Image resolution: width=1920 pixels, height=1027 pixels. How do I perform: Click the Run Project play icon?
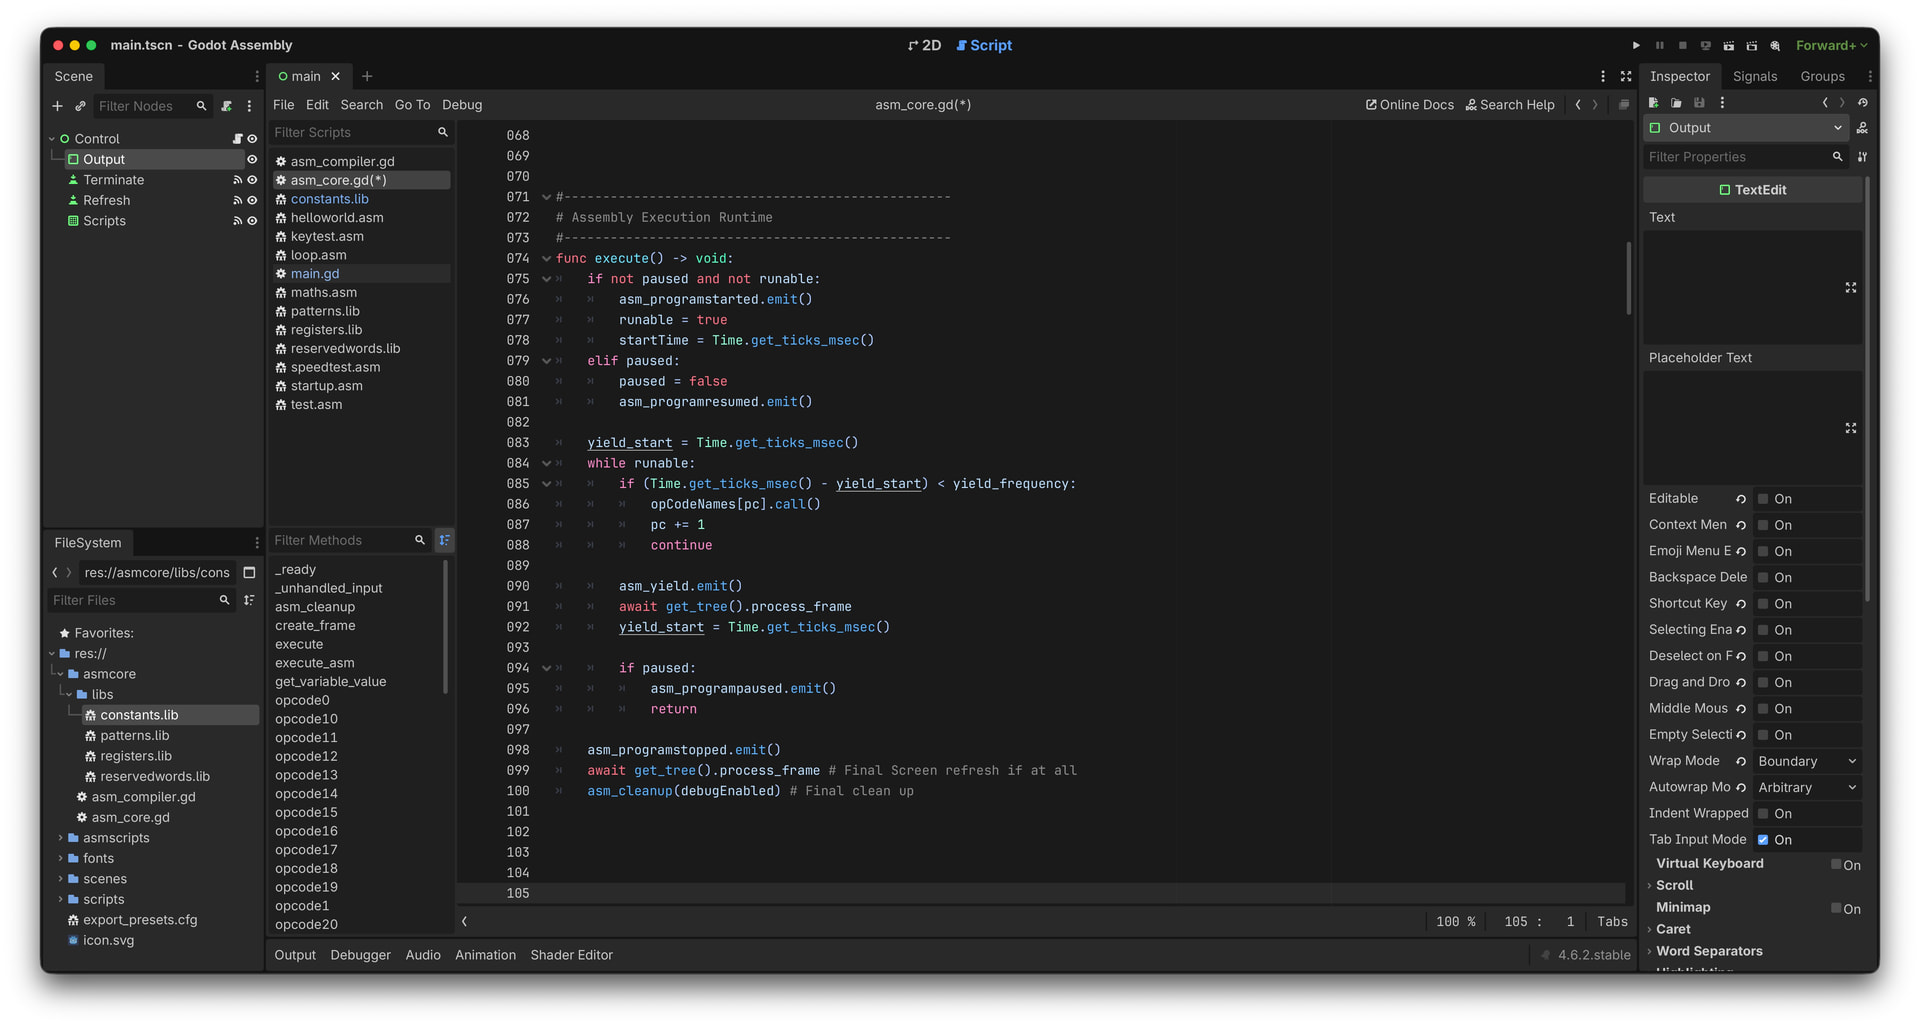coord(1636,46)
